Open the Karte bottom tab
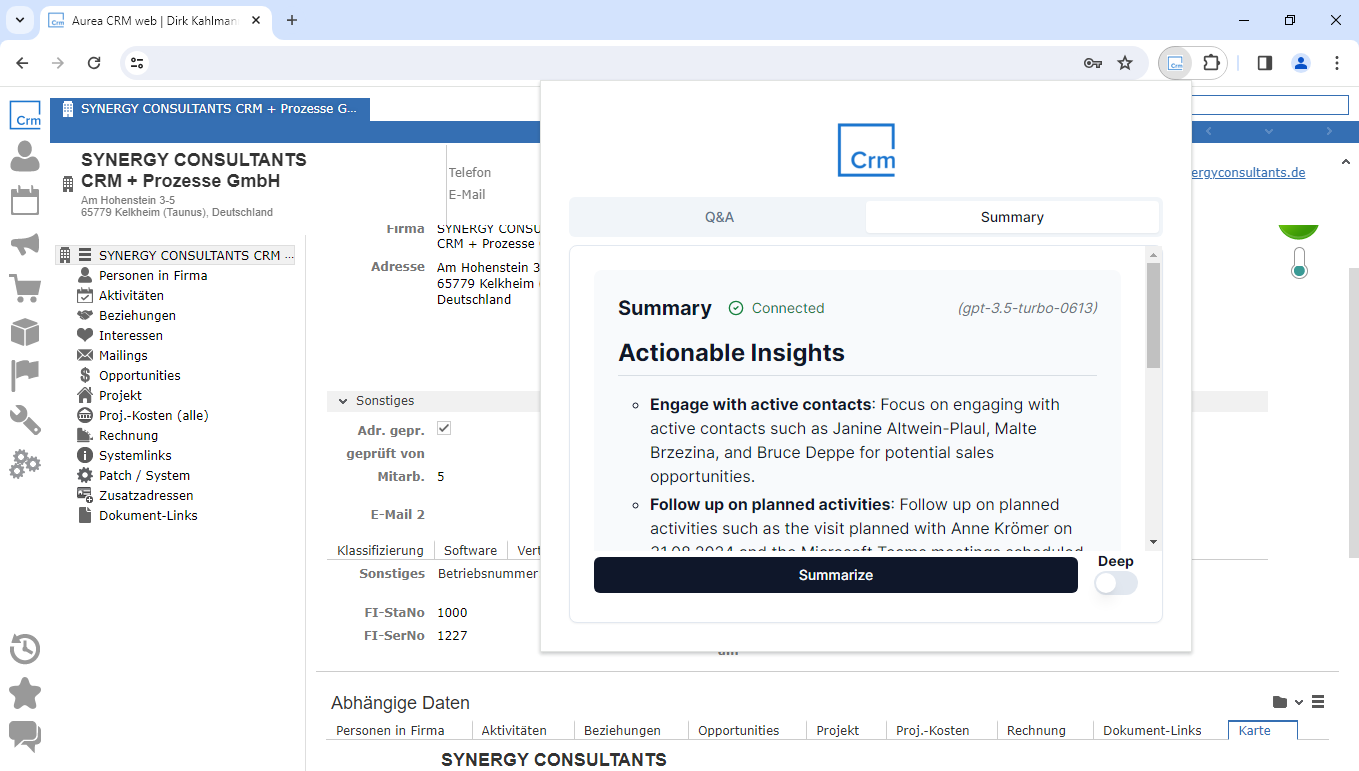Screen dimensions: 1359x771 point(1262,730)
